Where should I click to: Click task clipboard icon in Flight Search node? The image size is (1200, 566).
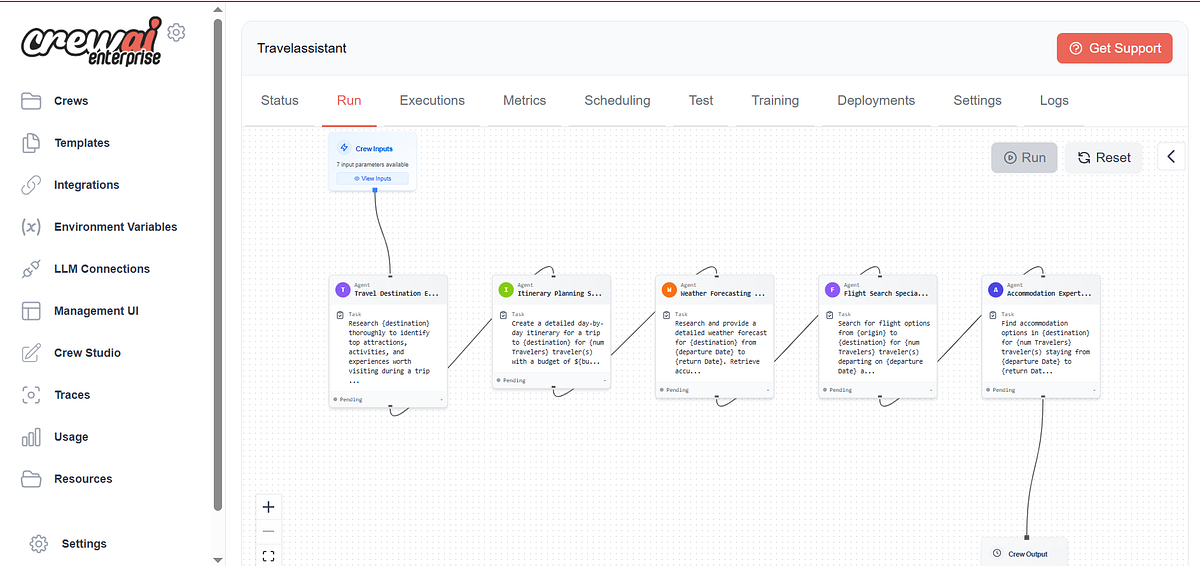pyautogui.click(x=829, y=315)
